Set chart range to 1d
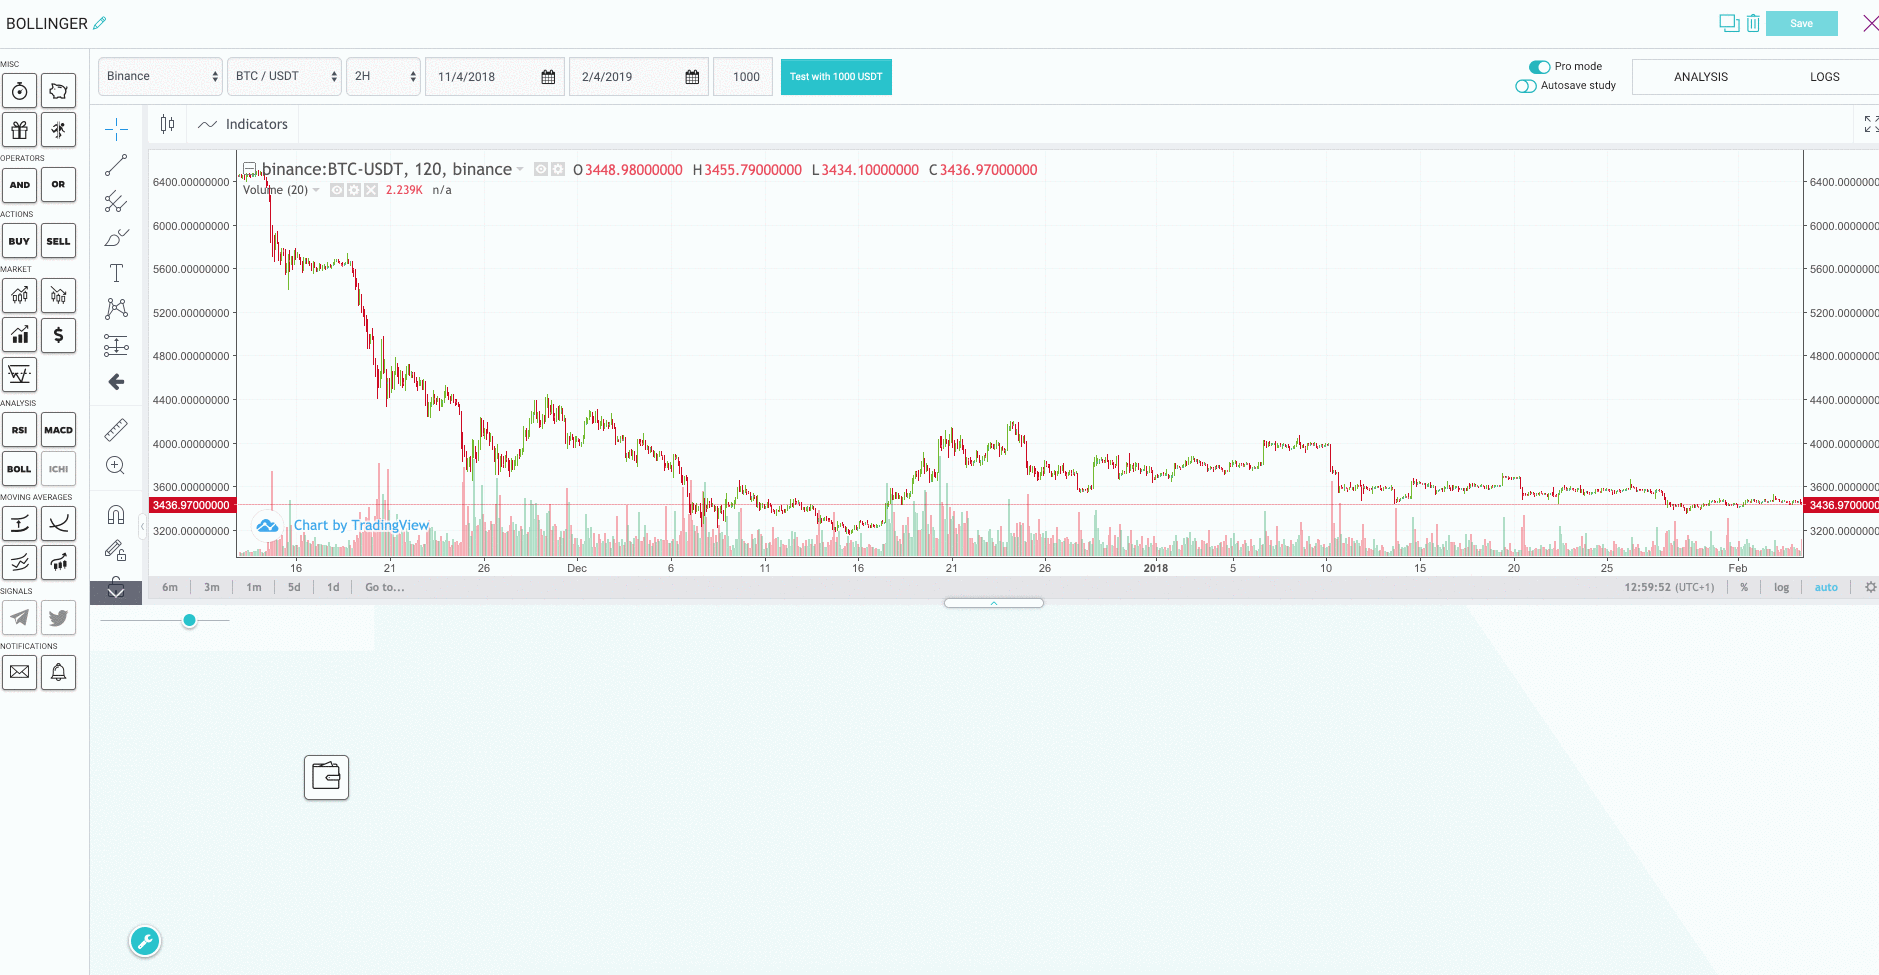Viewport: 1879px width, 975px height. click(333, 588)
